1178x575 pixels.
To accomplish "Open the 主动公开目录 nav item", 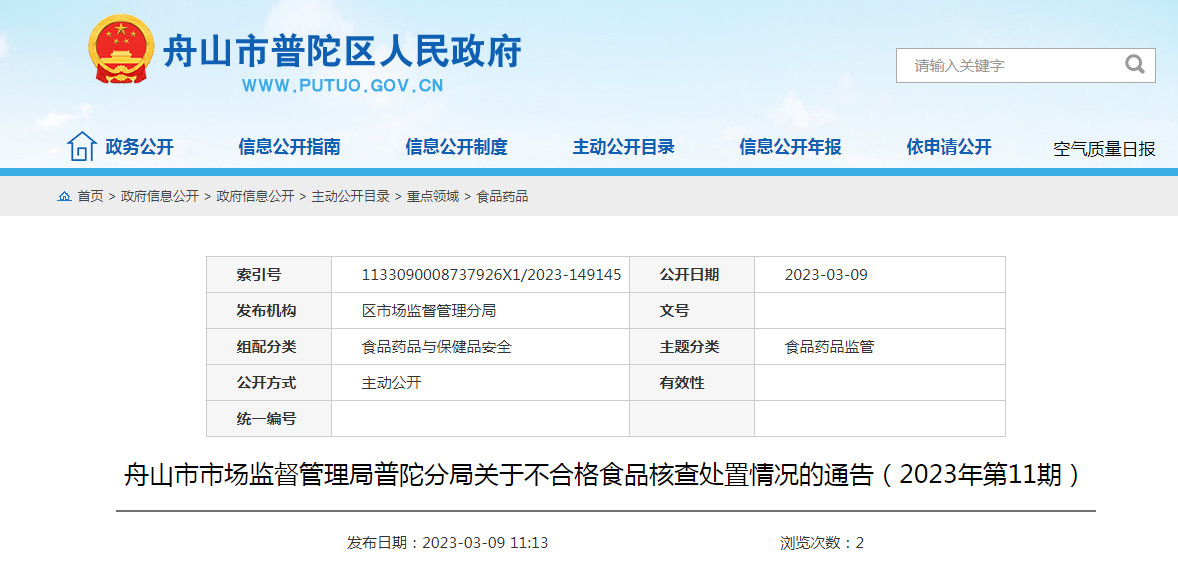I will coord(624,147).
